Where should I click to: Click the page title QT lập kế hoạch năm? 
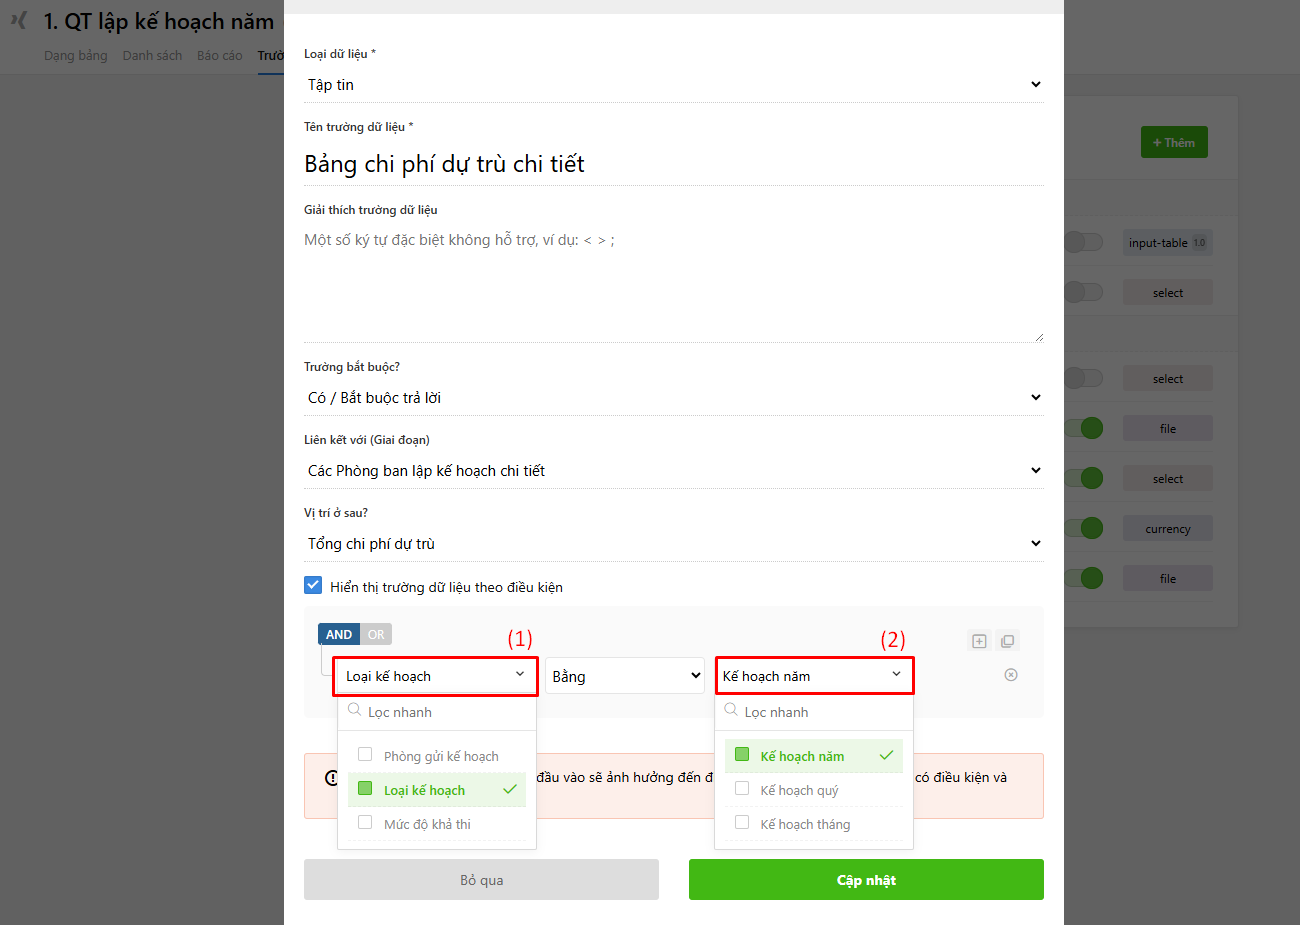(x=158, y=21)
